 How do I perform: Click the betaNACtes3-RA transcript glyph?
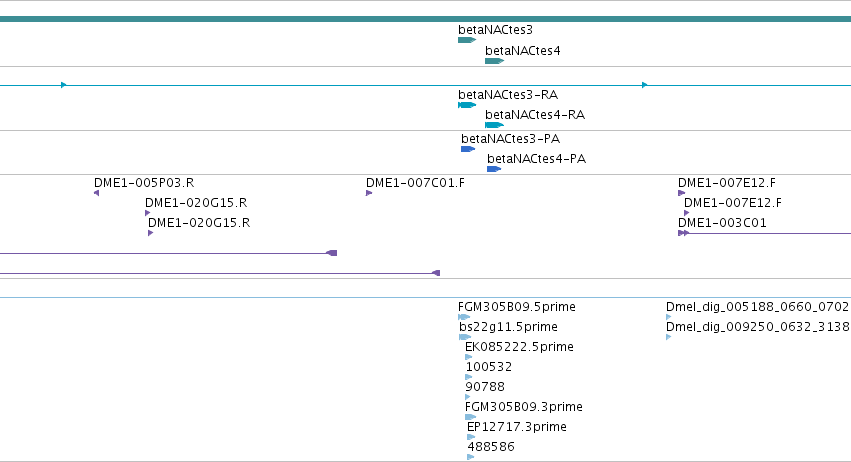(x=467, y=105)
